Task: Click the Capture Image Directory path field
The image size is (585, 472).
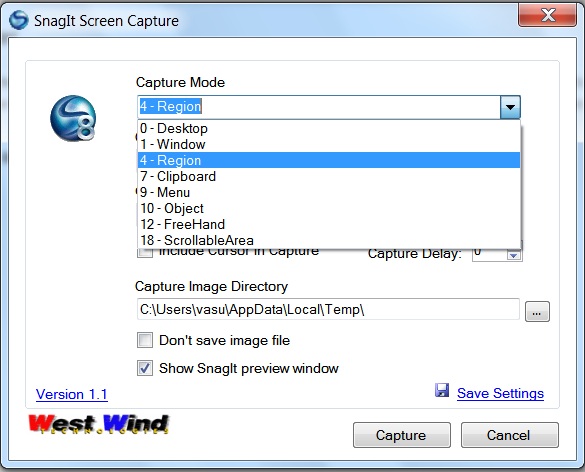Action: tap(328, 309)
